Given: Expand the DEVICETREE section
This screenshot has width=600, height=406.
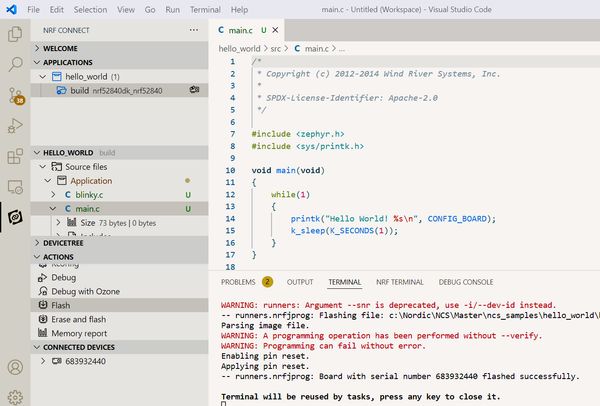Looking at the screenshot, I should 37,243.
